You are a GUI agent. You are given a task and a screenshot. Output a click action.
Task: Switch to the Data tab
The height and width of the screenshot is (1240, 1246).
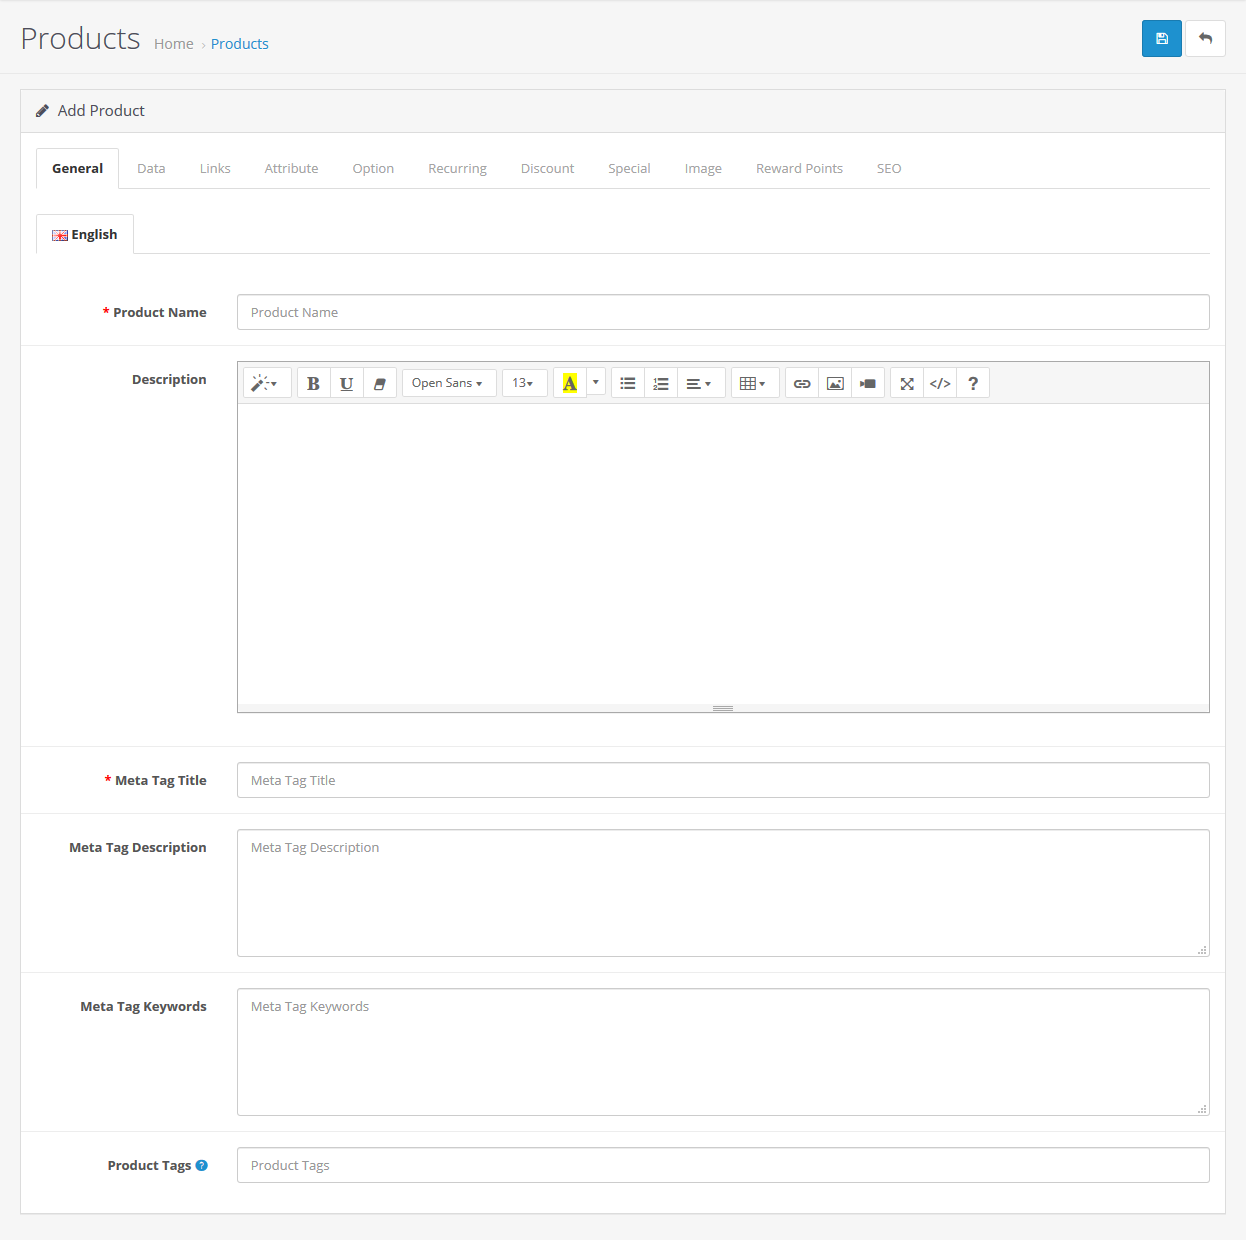pos(151,168)
